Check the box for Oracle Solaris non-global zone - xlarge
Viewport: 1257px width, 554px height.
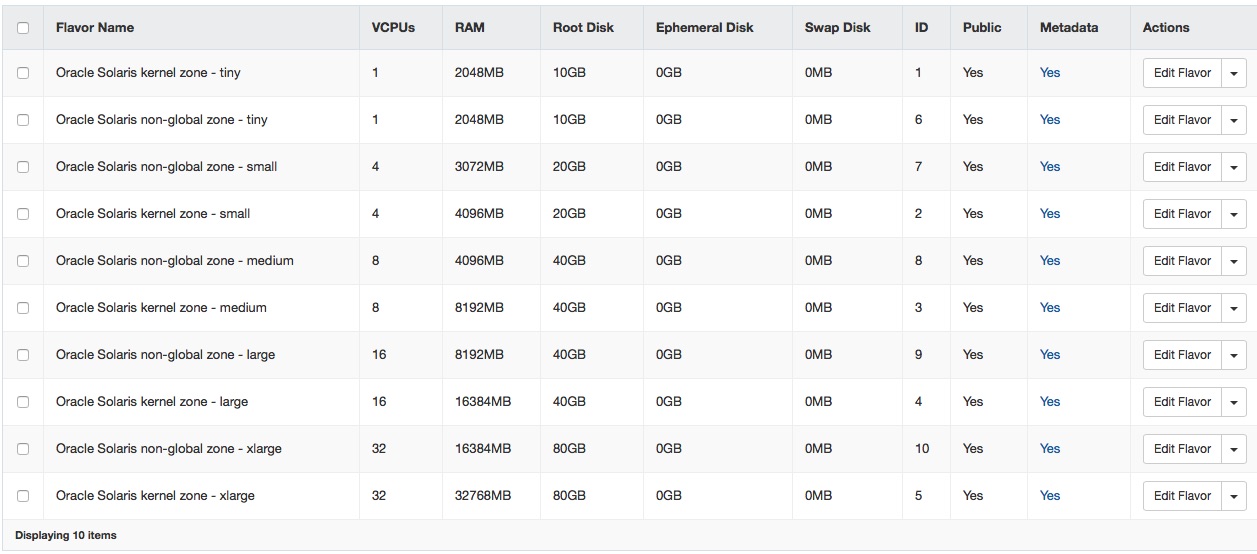pos(23,449)
